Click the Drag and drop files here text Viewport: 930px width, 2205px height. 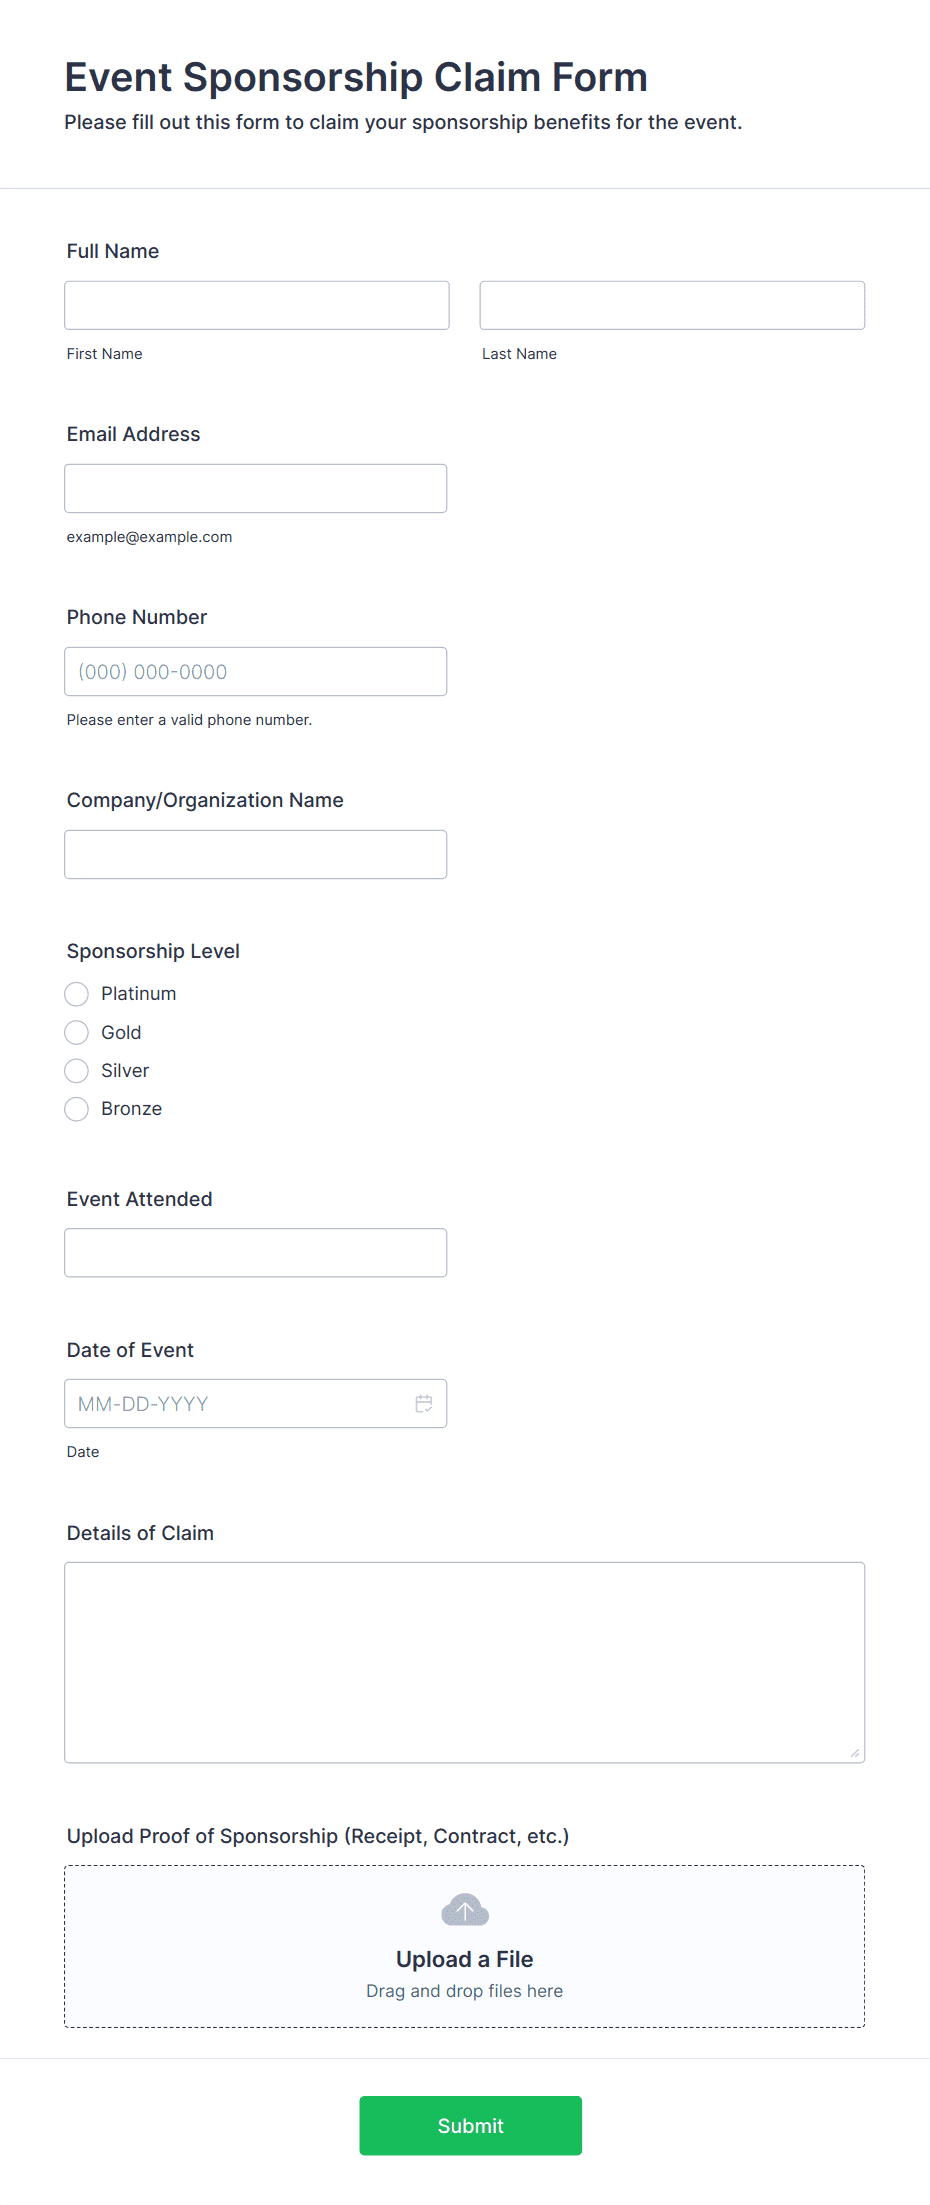(x=464, y=1990)
